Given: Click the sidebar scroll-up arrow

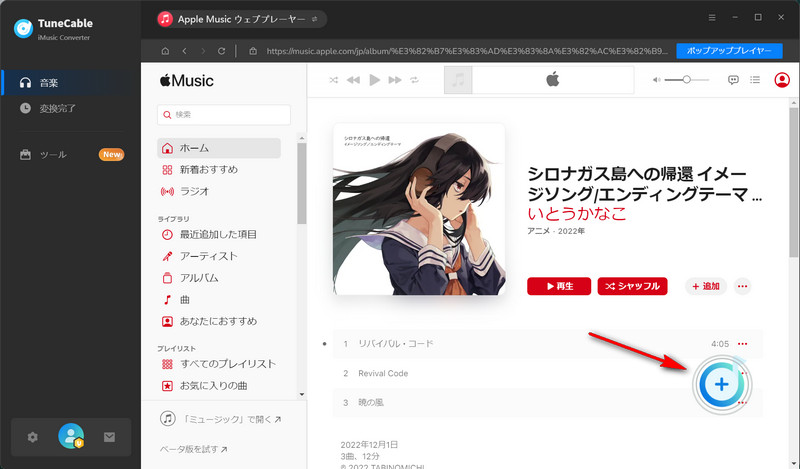Looking at the screenshot, I should (302, 138).
